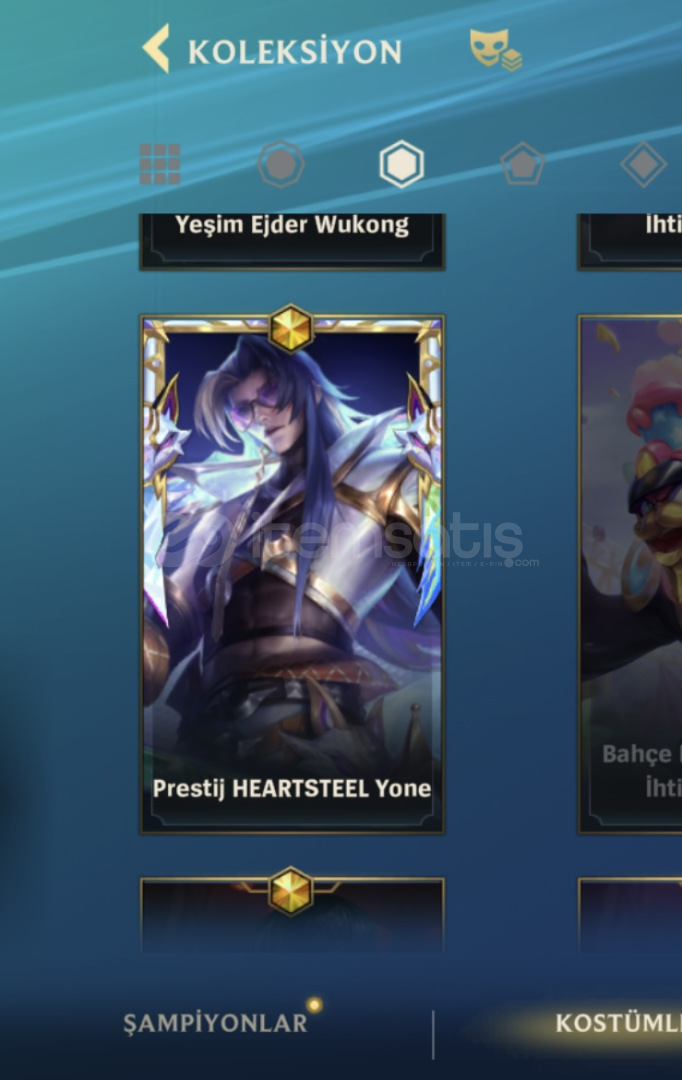Switch to the Şampiyonlar tab
Viewport: 682px width, 1080px height.
215,1024
